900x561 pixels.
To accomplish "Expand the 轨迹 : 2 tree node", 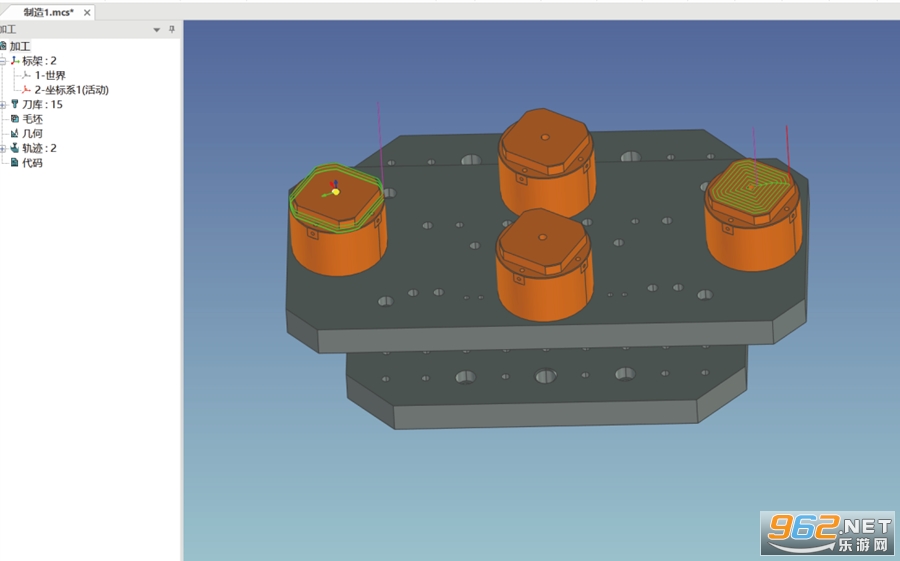I will tap(3, 148).
